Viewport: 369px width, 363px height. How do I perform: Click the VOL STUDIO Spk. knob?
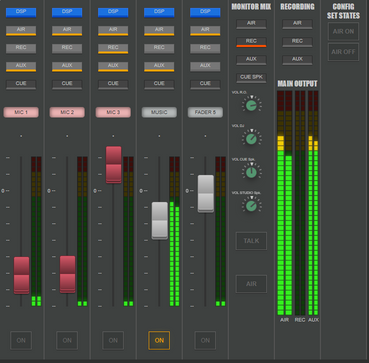click(251, 206)
